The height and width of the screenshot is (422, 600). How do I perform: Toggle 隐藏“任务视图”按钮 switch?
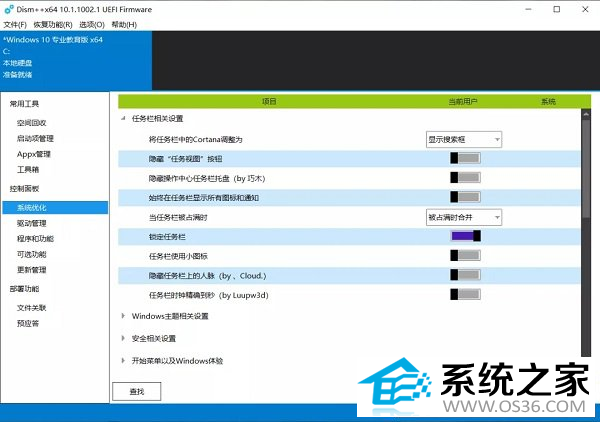point(465,158)
